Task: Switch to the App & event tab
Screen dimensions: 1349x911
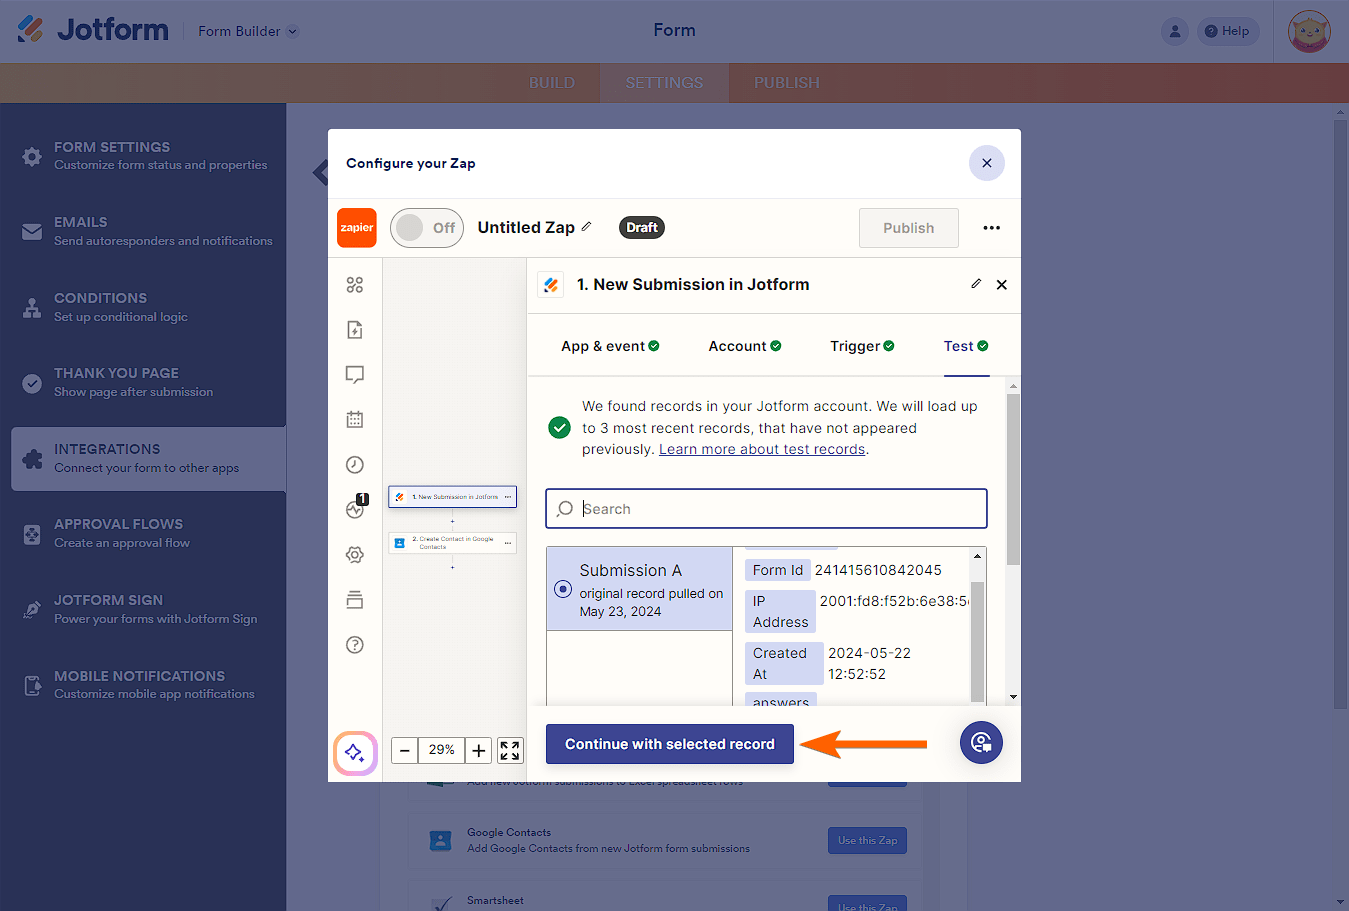Action: [610, 346]
